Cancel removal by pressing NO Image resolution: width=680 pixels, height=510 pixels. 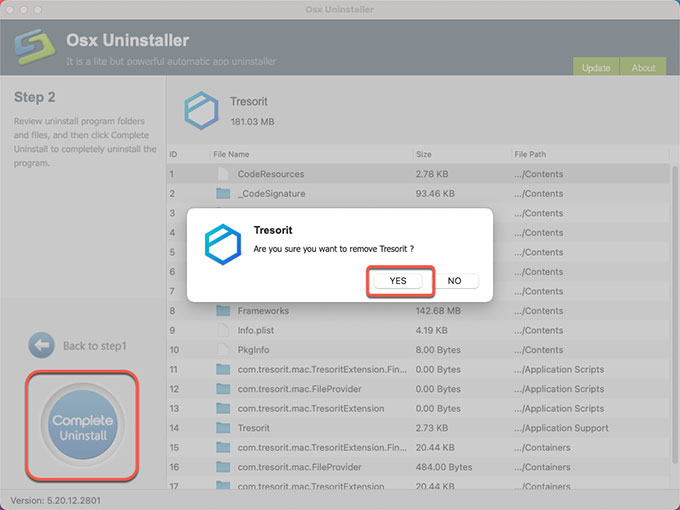[x=454, y=281]
